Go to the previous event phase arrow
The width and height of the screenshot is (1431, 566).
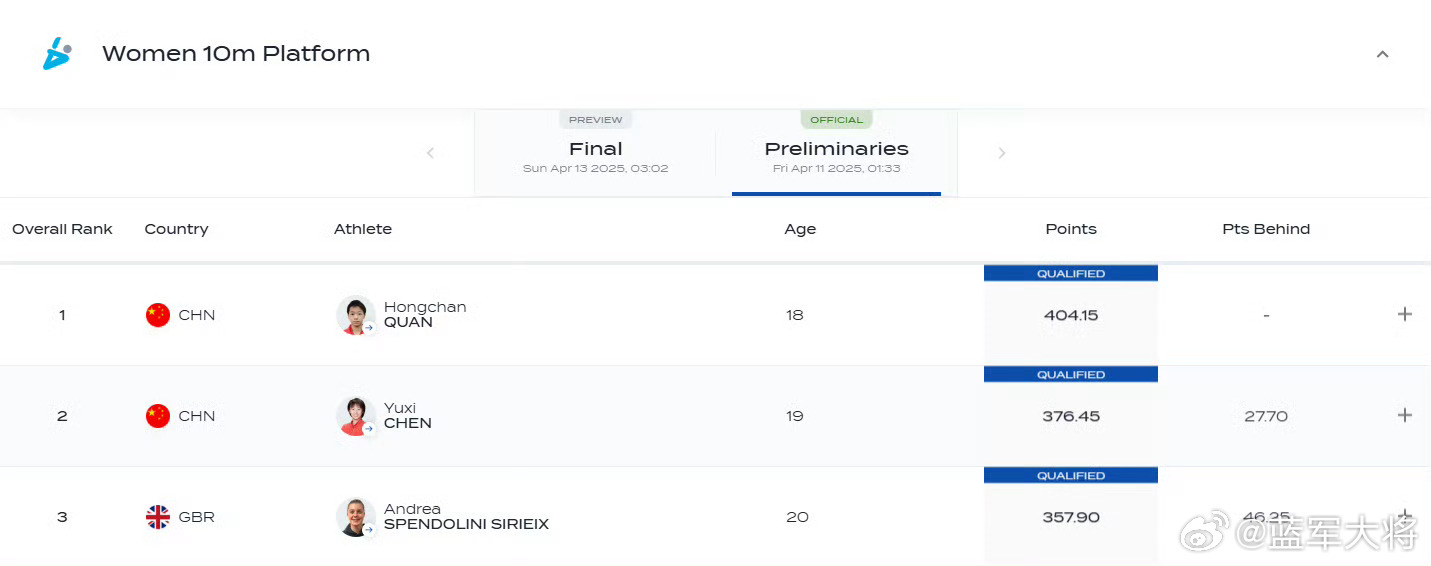pyautogui.click(x=430, y=153)
